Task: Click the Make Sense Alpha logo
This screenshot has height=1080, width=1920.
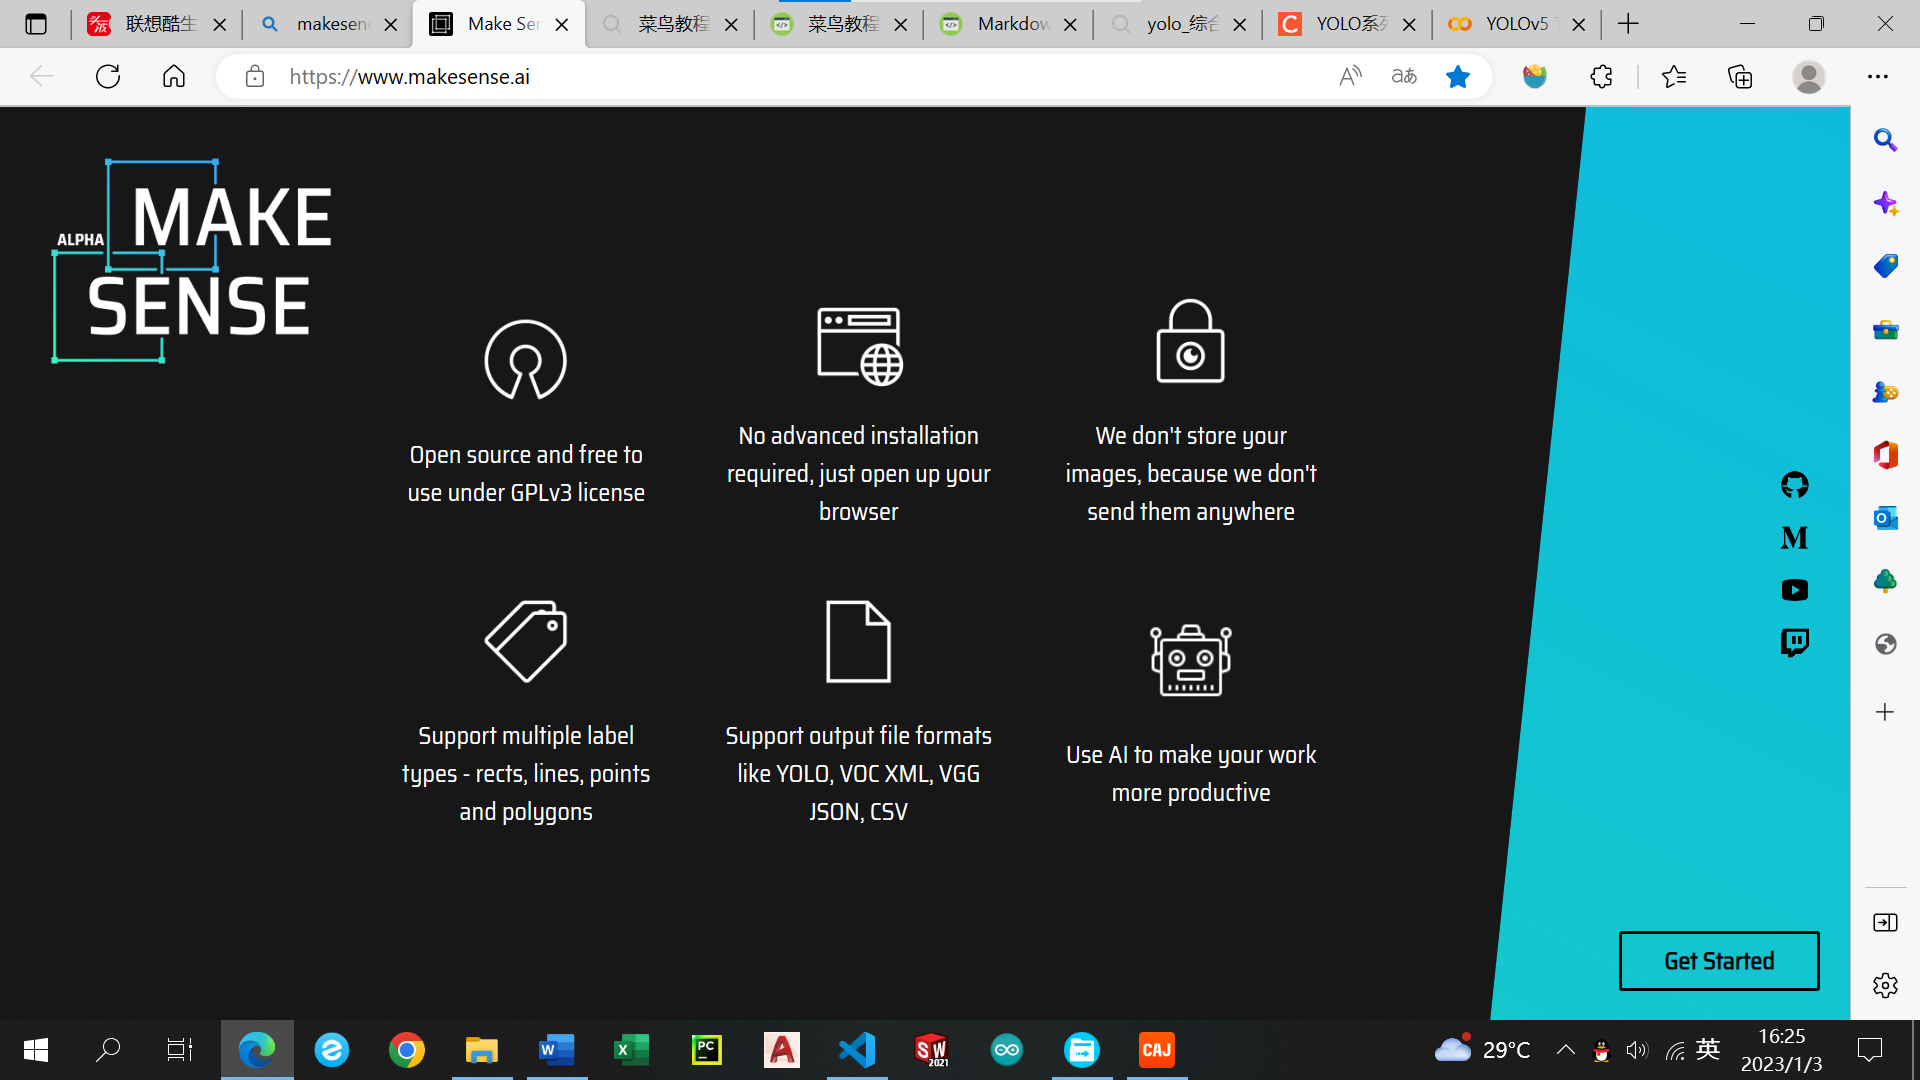Action: [192, 261]
